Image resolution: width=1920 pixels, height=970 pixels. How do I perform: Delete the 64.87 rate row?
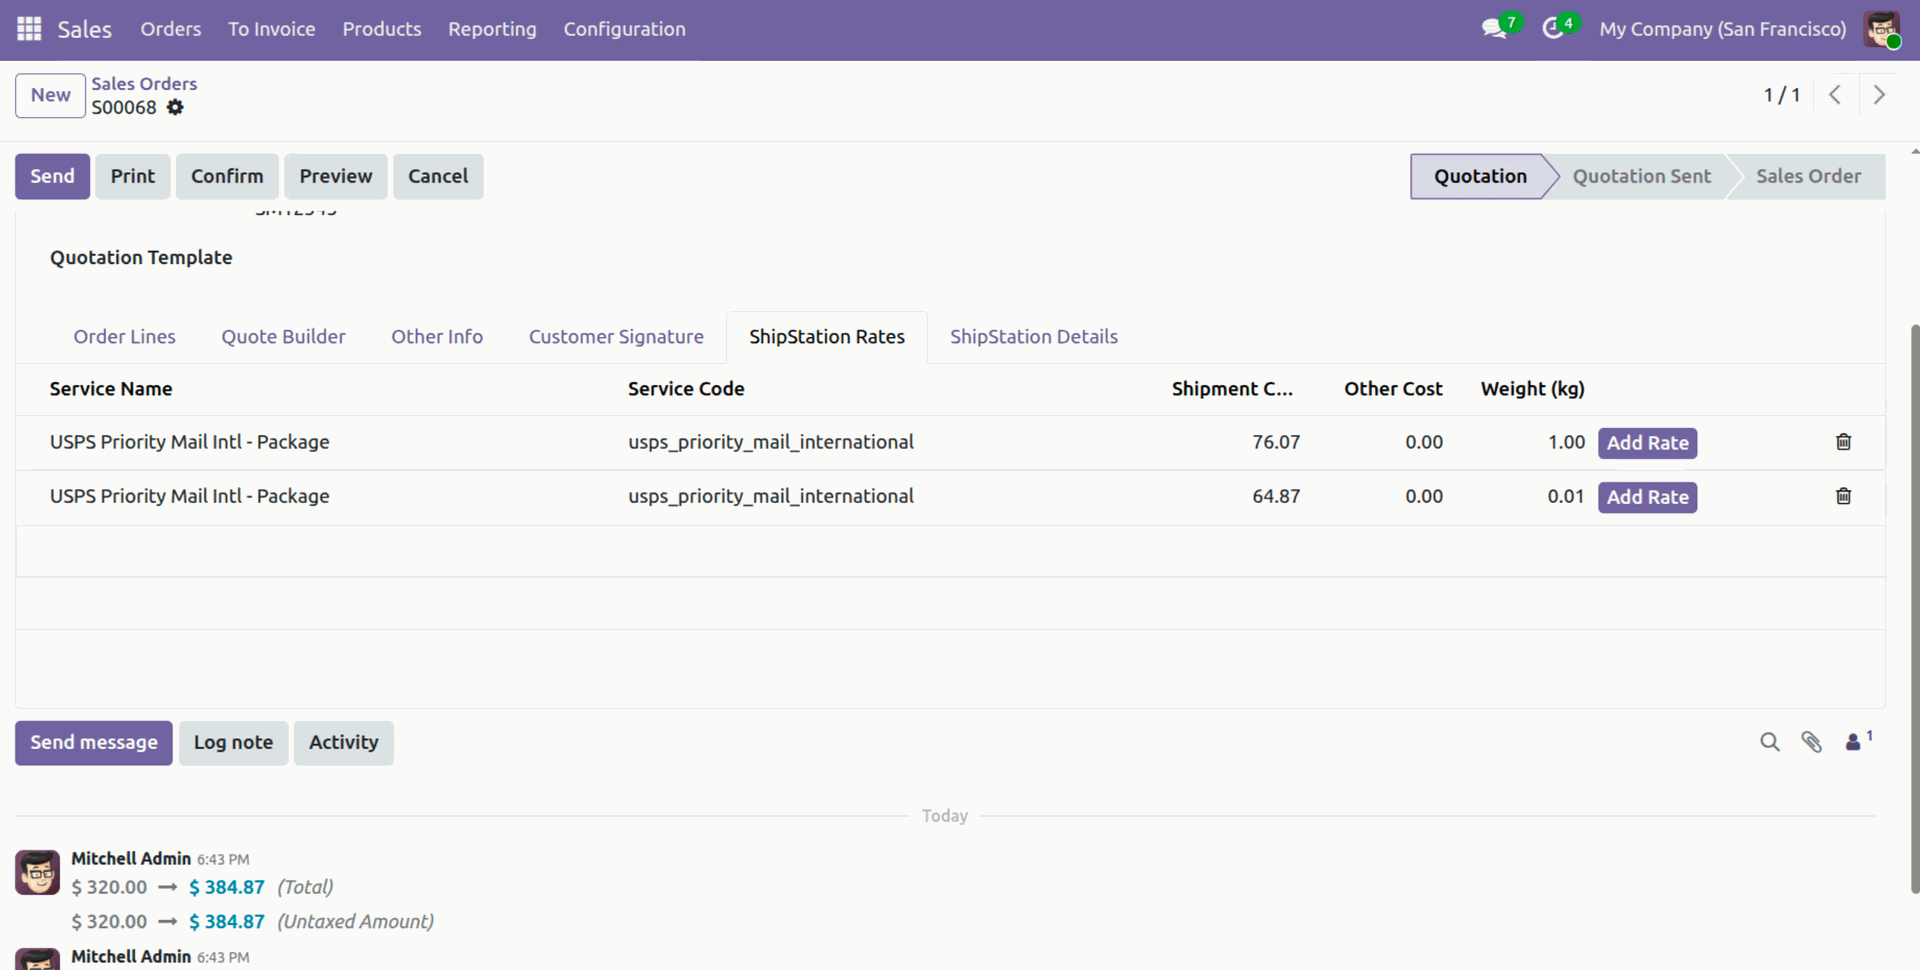click(1844, 496)
